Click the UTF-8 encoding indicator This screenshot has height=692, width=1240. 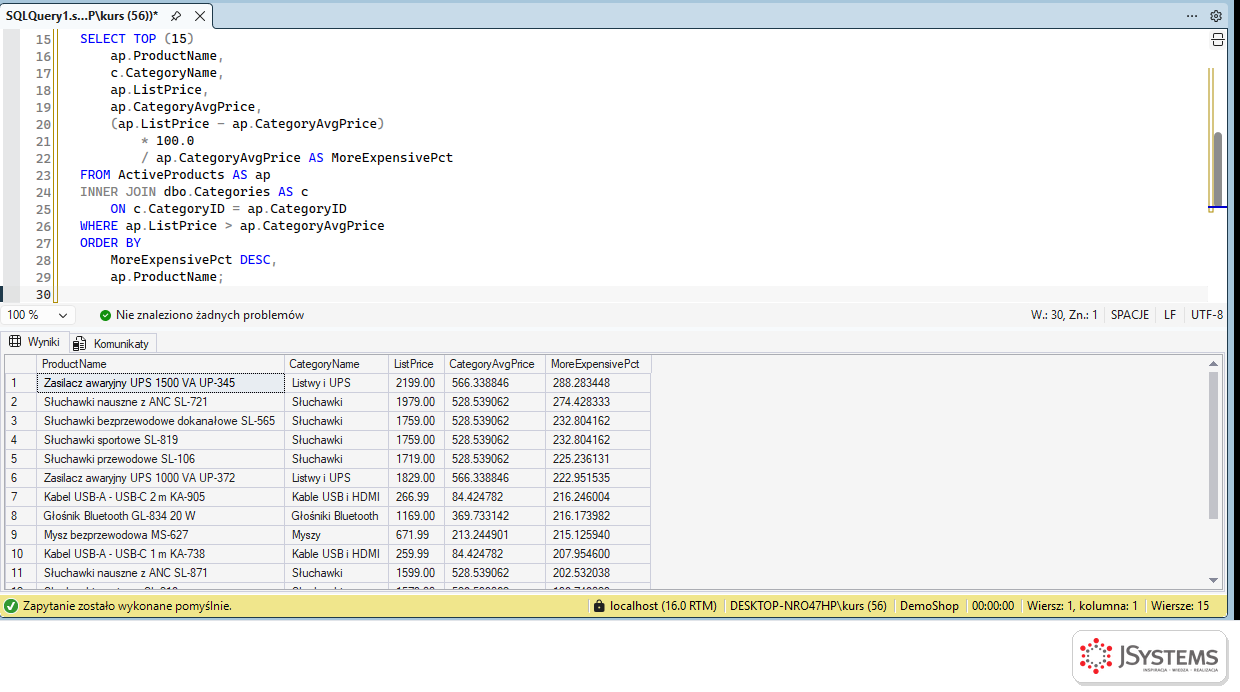coord(1207,315)
